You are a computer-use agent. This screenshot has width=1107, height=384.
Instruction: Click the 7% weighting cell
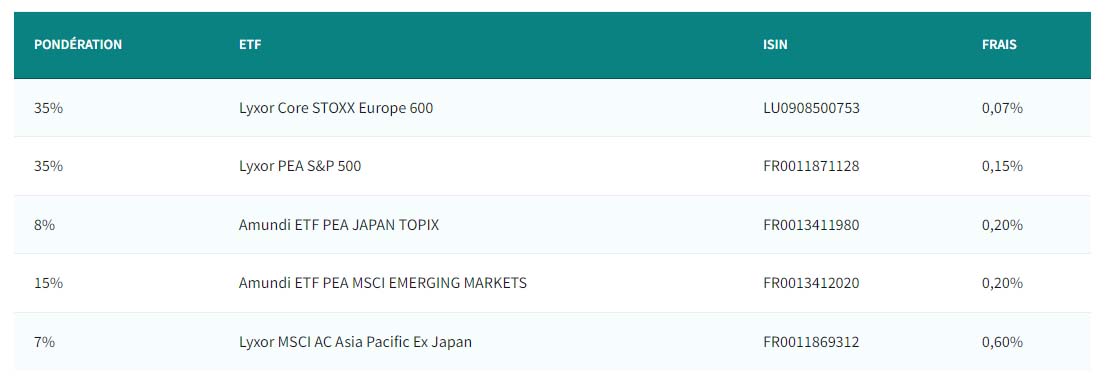(44, 342)
